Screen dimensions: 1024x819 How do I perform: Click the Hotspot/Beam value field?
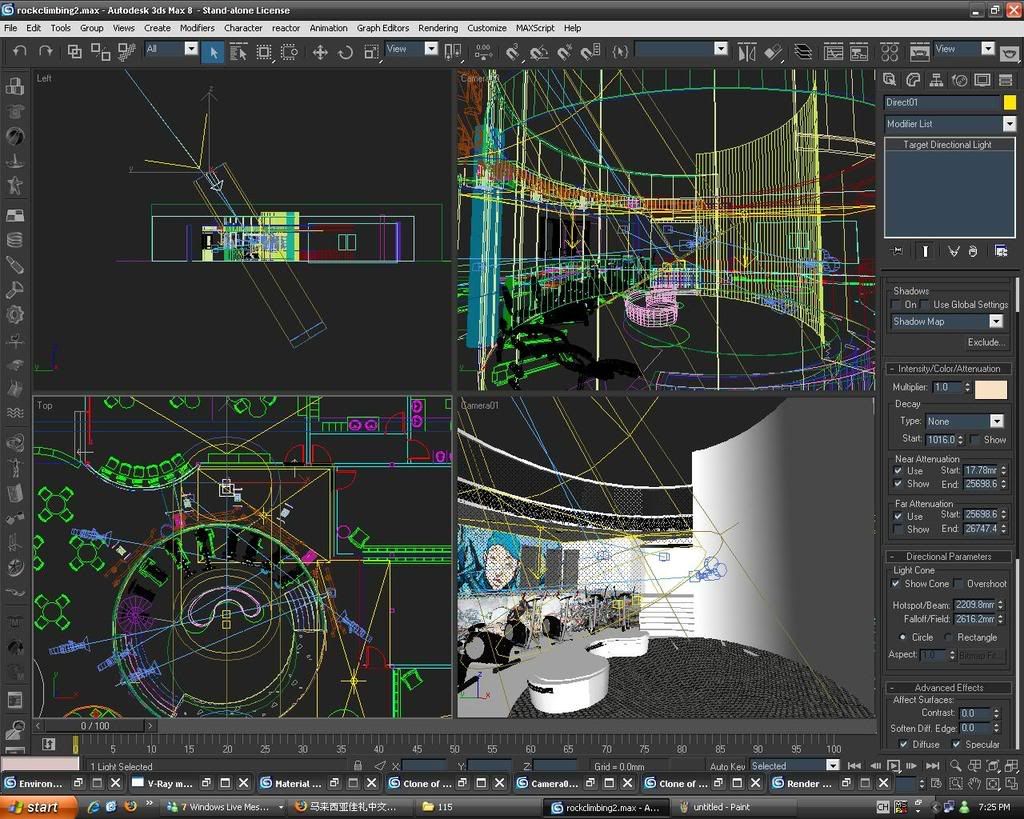[973, 605]
